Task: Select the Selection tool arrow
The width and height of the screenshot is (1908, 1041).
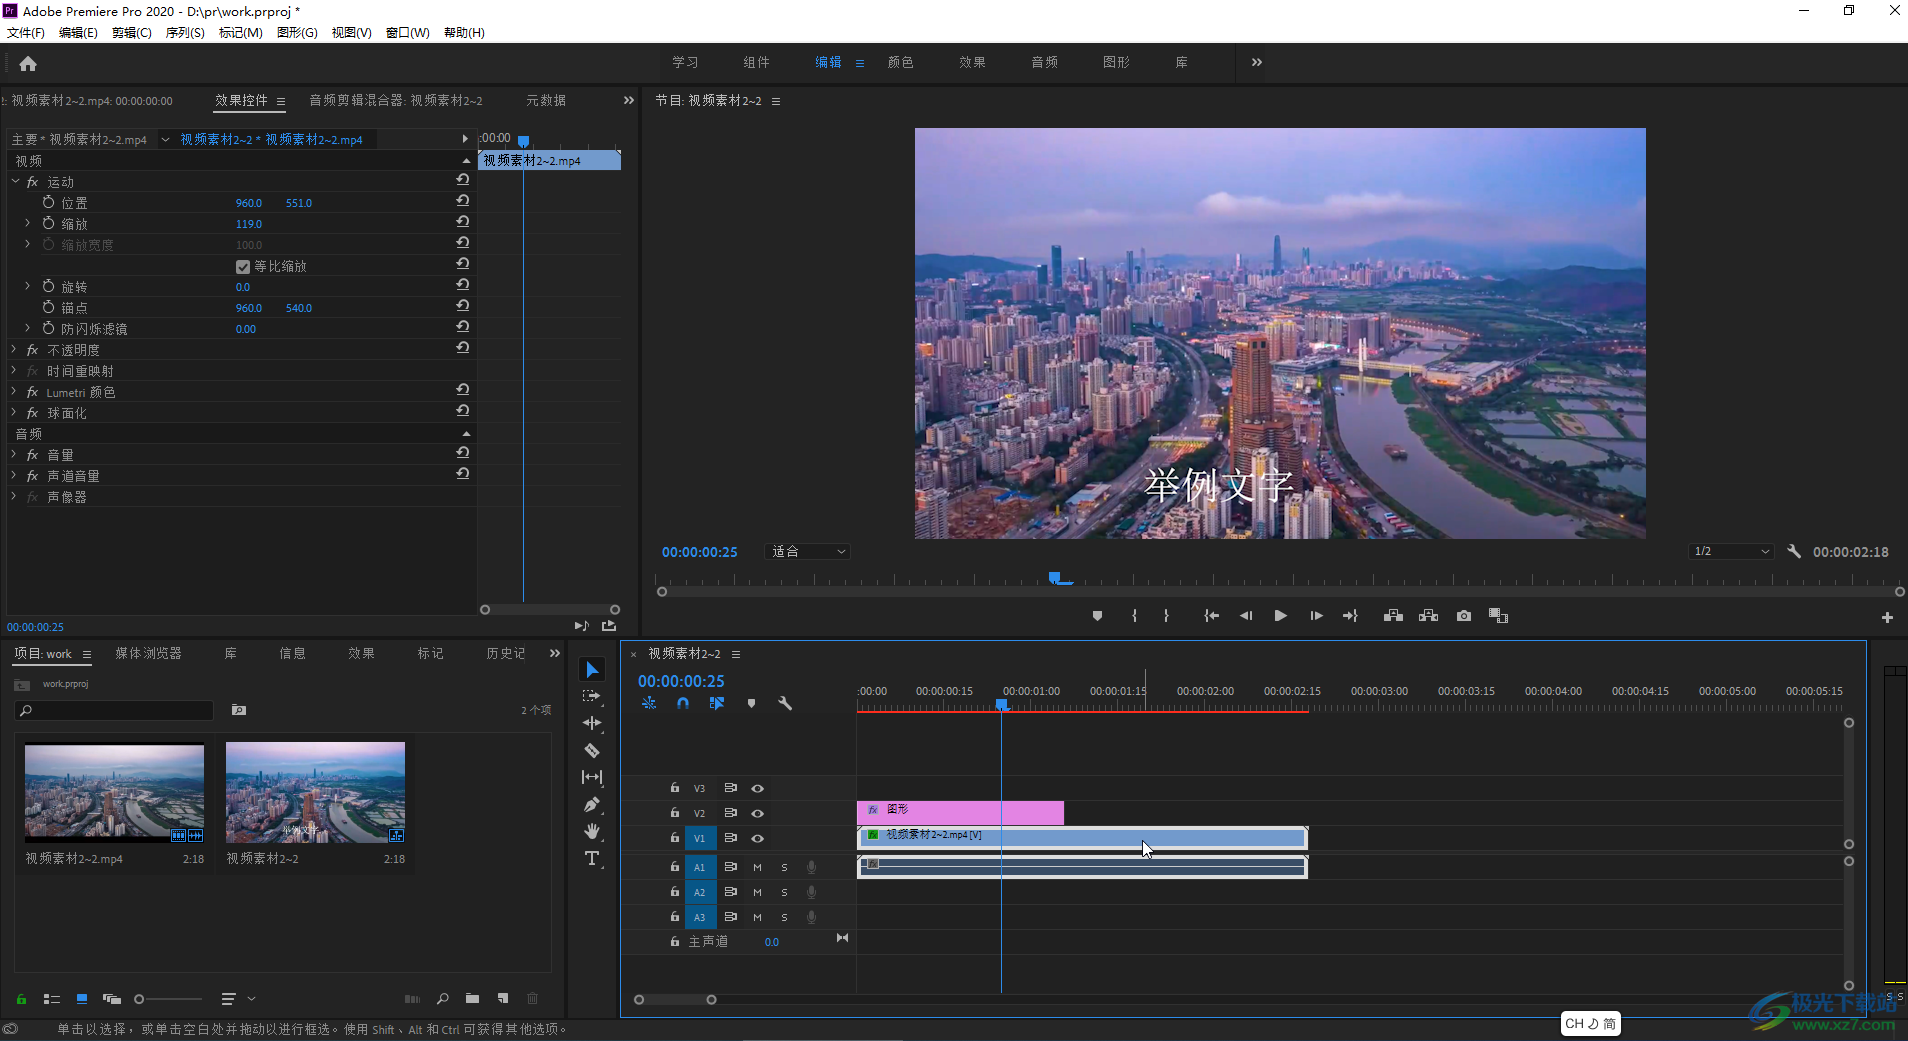Action: pos(592,669)
